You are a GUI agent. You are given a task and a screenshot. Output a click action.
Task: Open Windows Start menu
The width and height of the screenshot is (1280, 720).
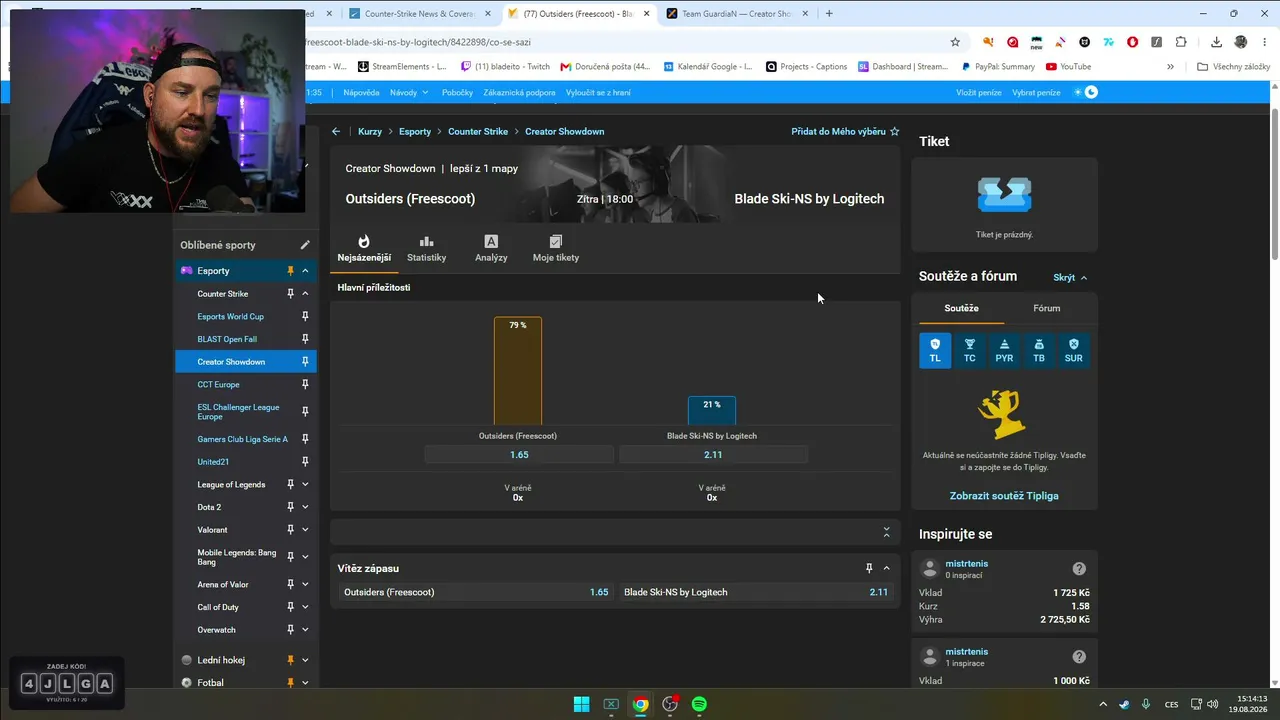tap(581, 704)
